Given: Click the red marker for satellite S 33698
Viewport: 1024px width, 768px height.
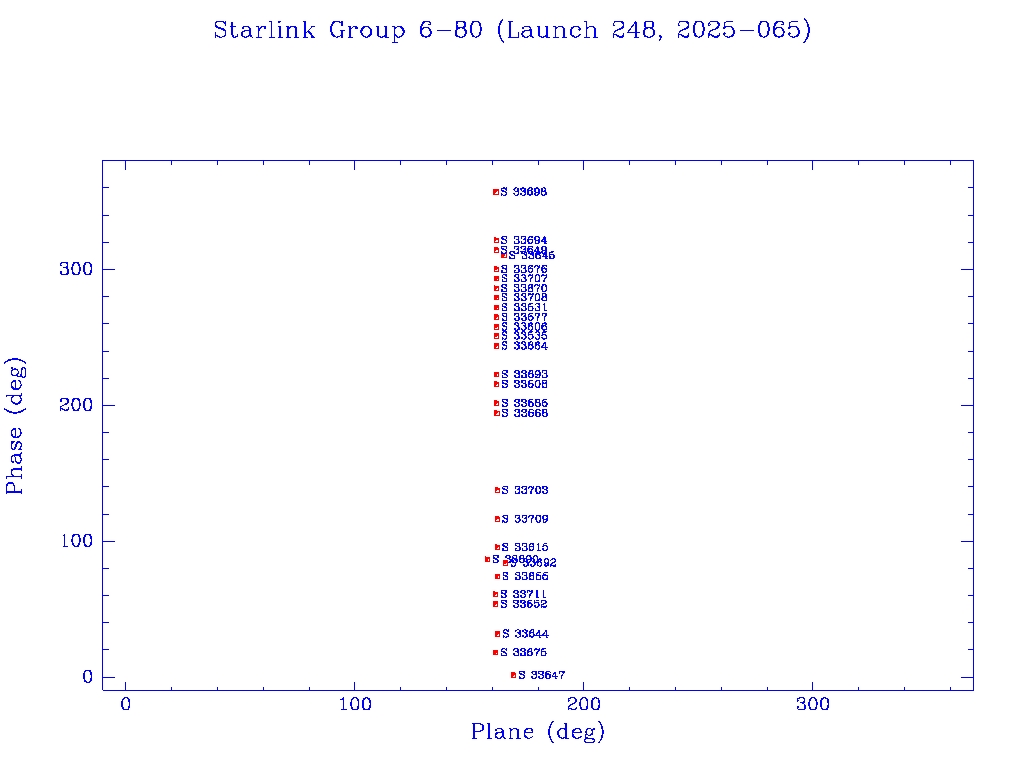Looking at the screenshot, I should (496, 192).
